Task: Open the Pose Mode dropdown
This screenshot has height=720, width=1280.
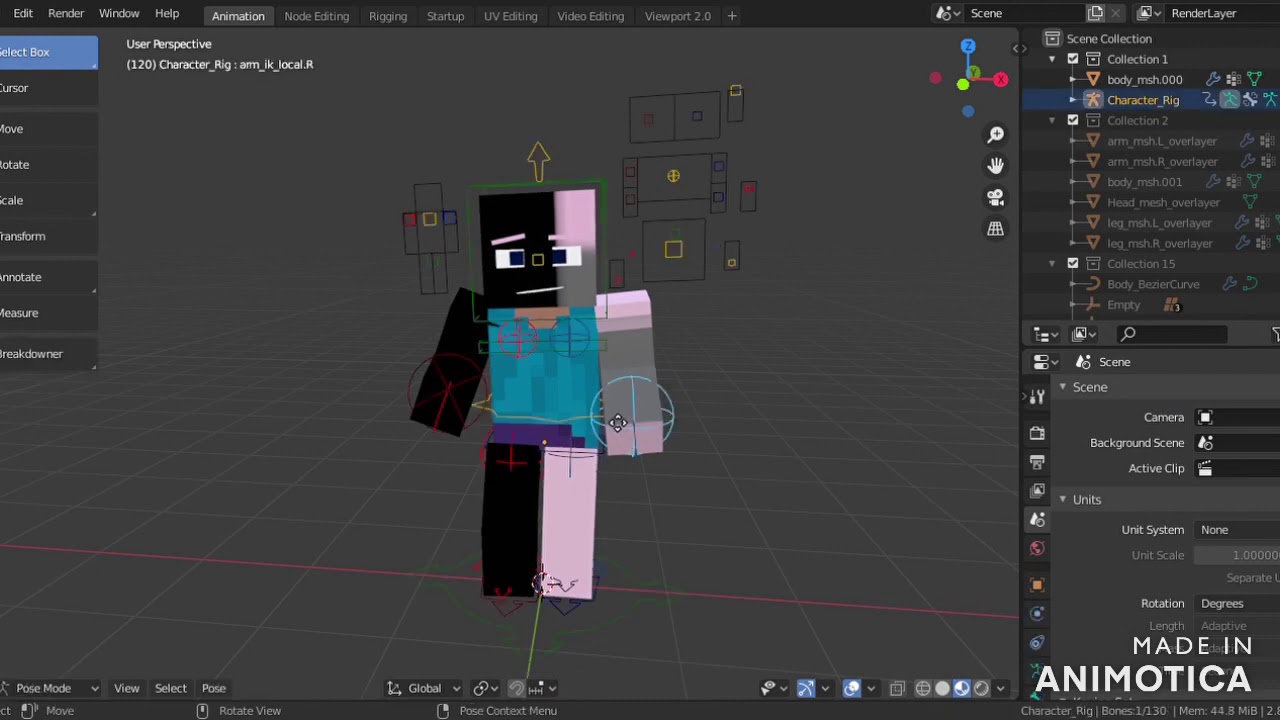Action: [x=50, y=688]
